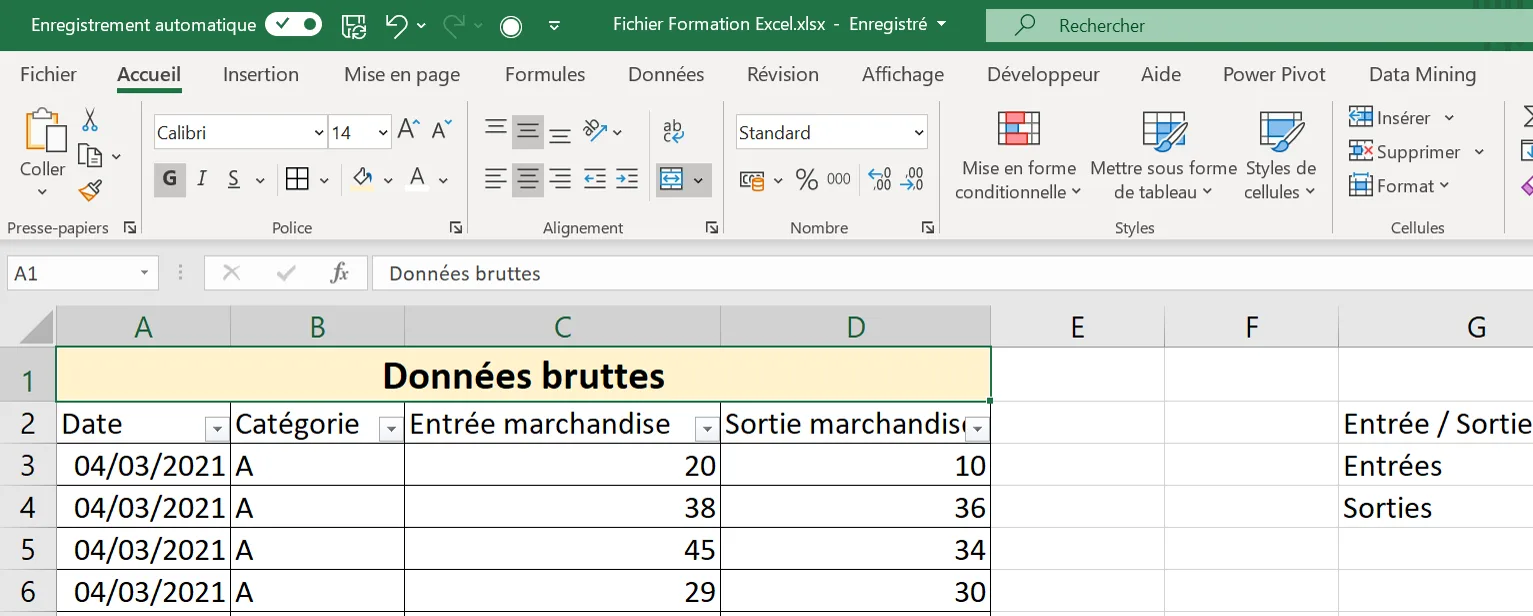Click the Align left icon

click(496, 179)
